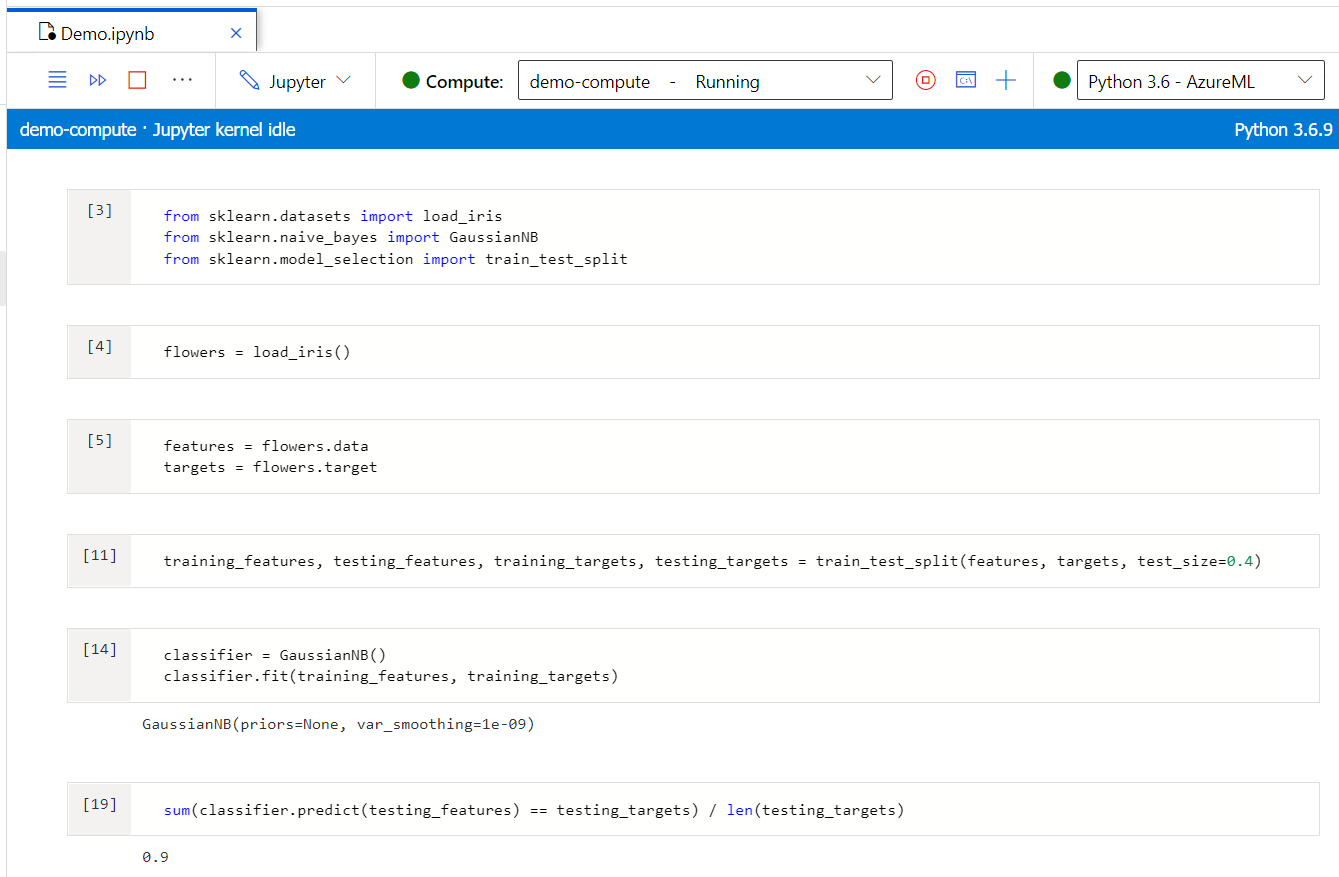Click the [19] cell execution counter
The image size is (1339, 877).
click(x=99, y=804)
